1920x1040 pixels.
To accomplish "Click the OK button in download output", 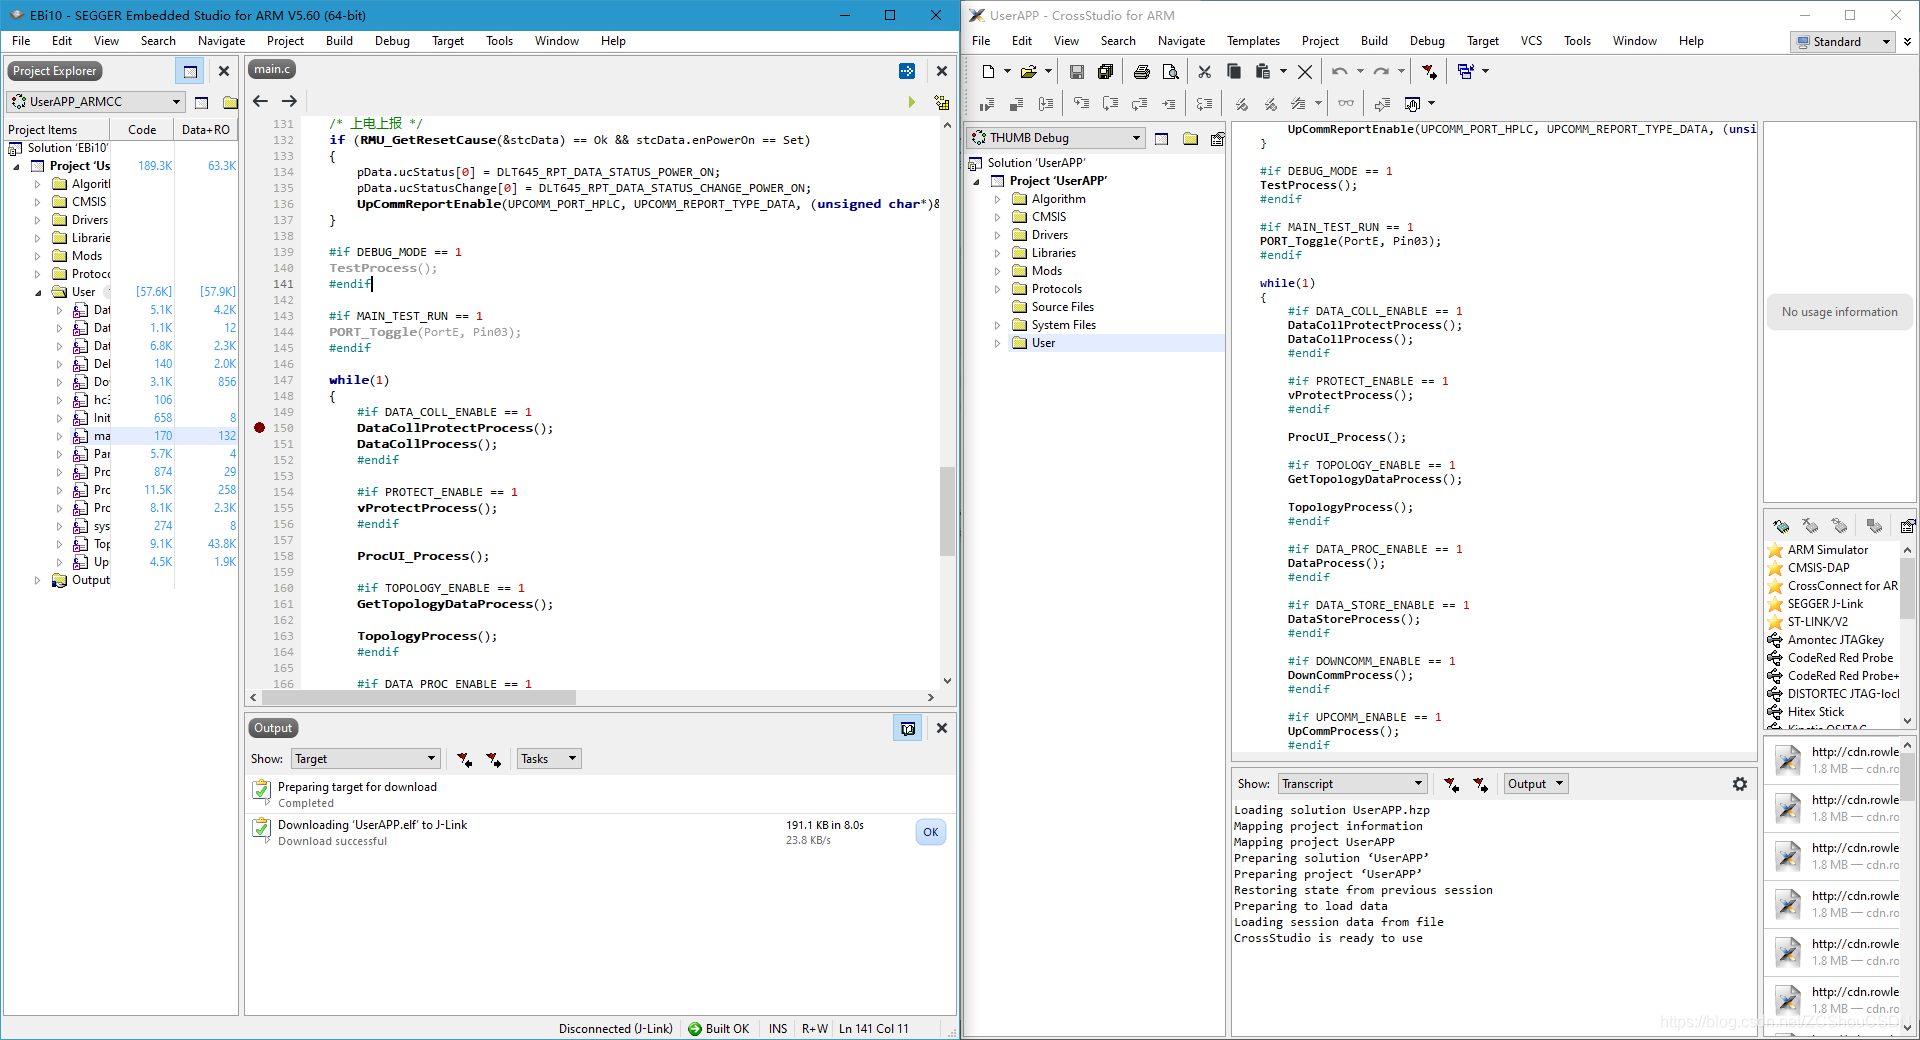I will (931, 832).
